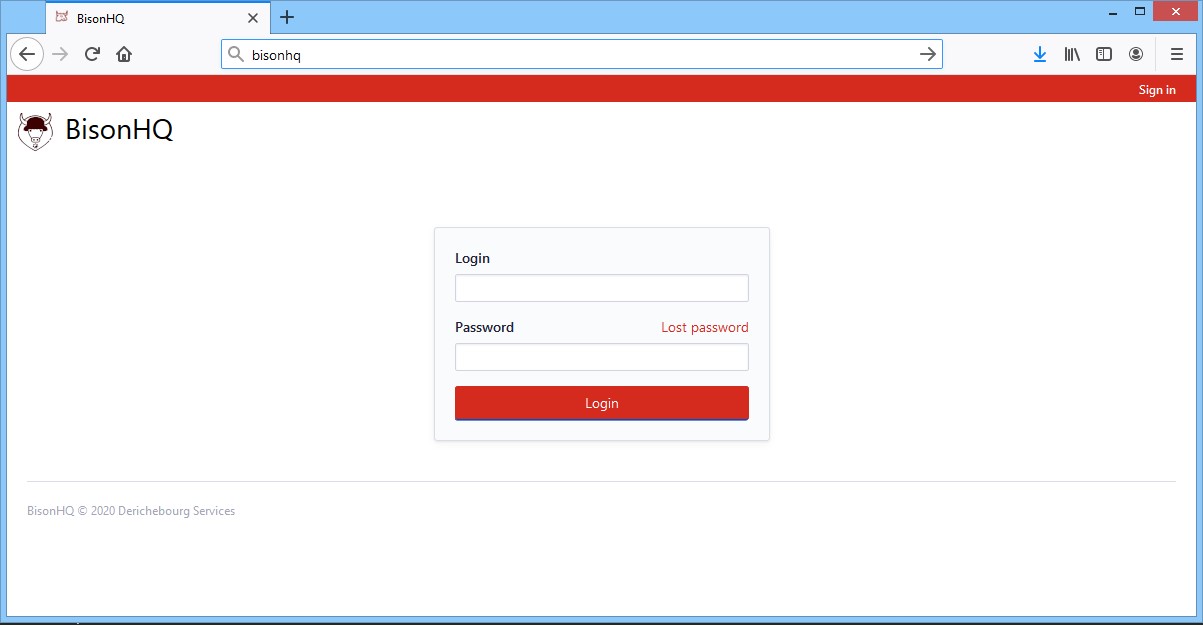The width and height of the screenshot is (1203, 625).
Task: Click the Sign in link in red header
Action: pyautogui.click(x=1157, y=90)
